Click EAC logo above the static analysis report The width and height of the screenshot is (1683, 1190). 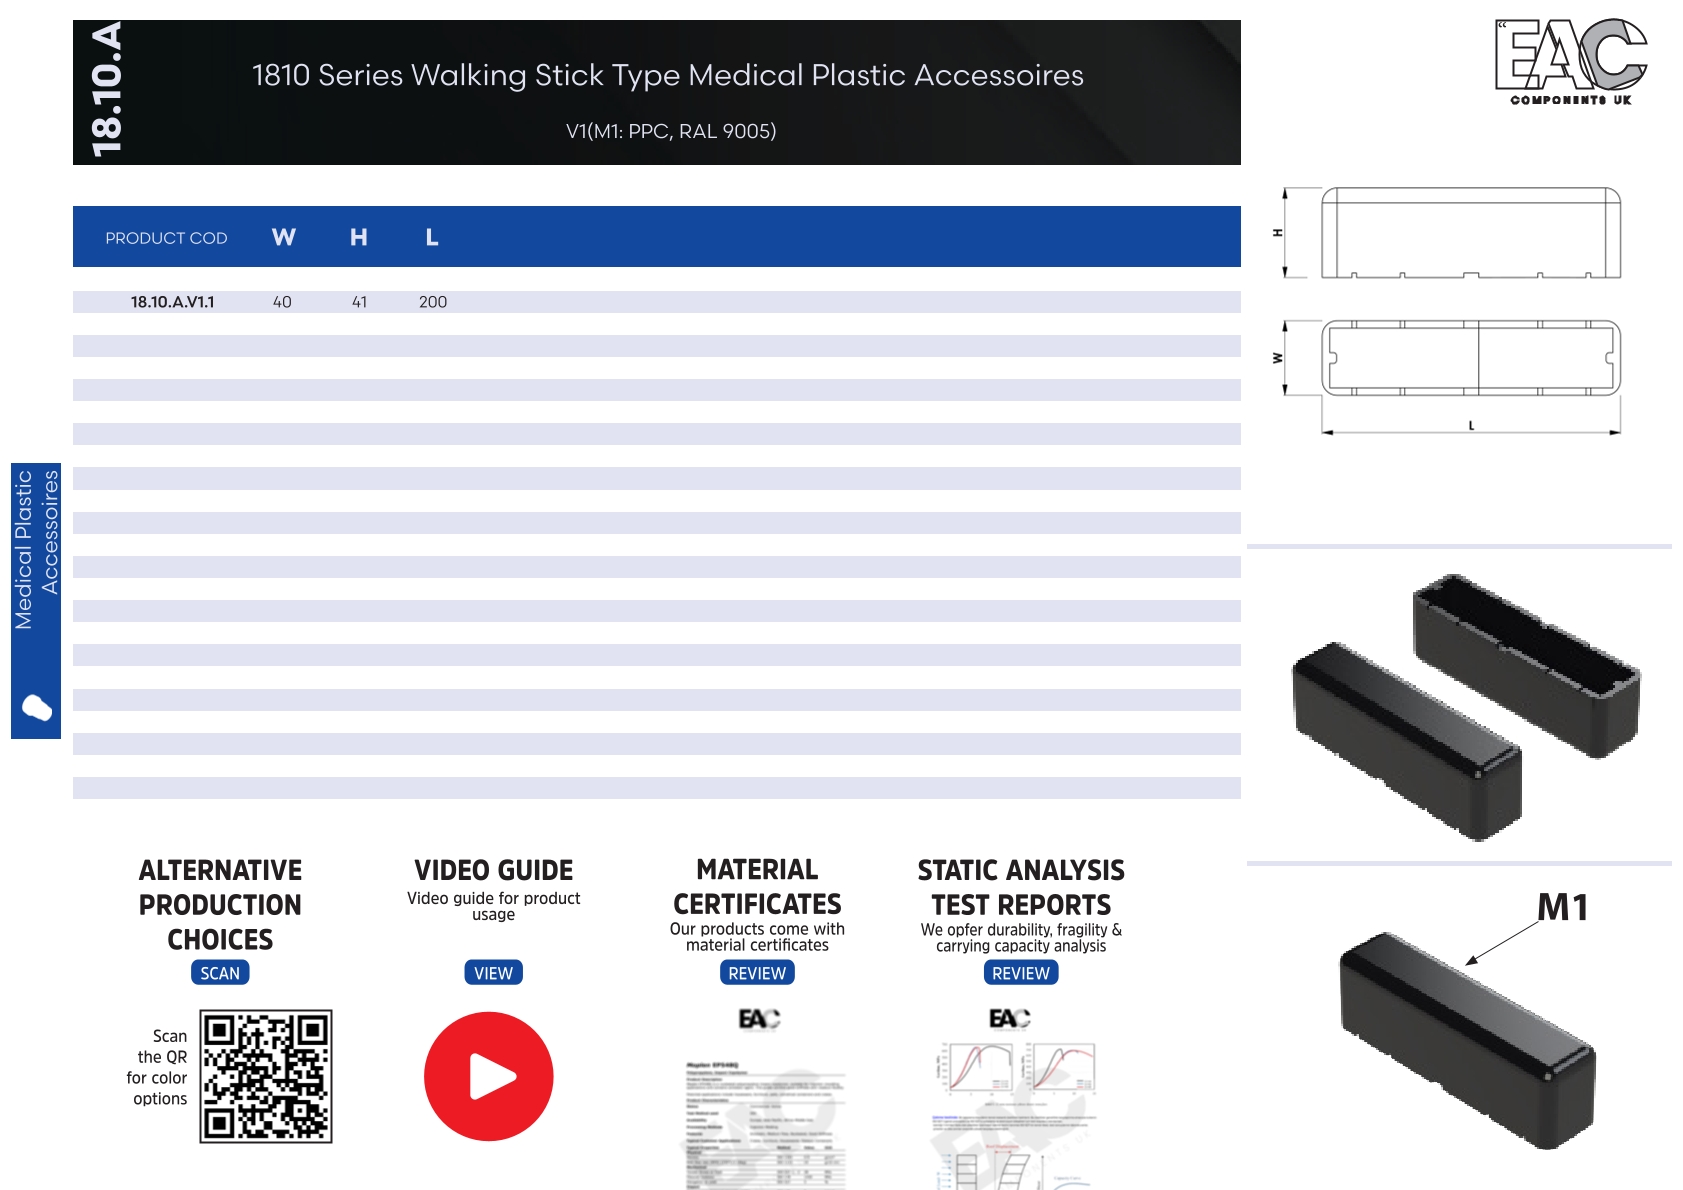click(x=1009, y=1018)
